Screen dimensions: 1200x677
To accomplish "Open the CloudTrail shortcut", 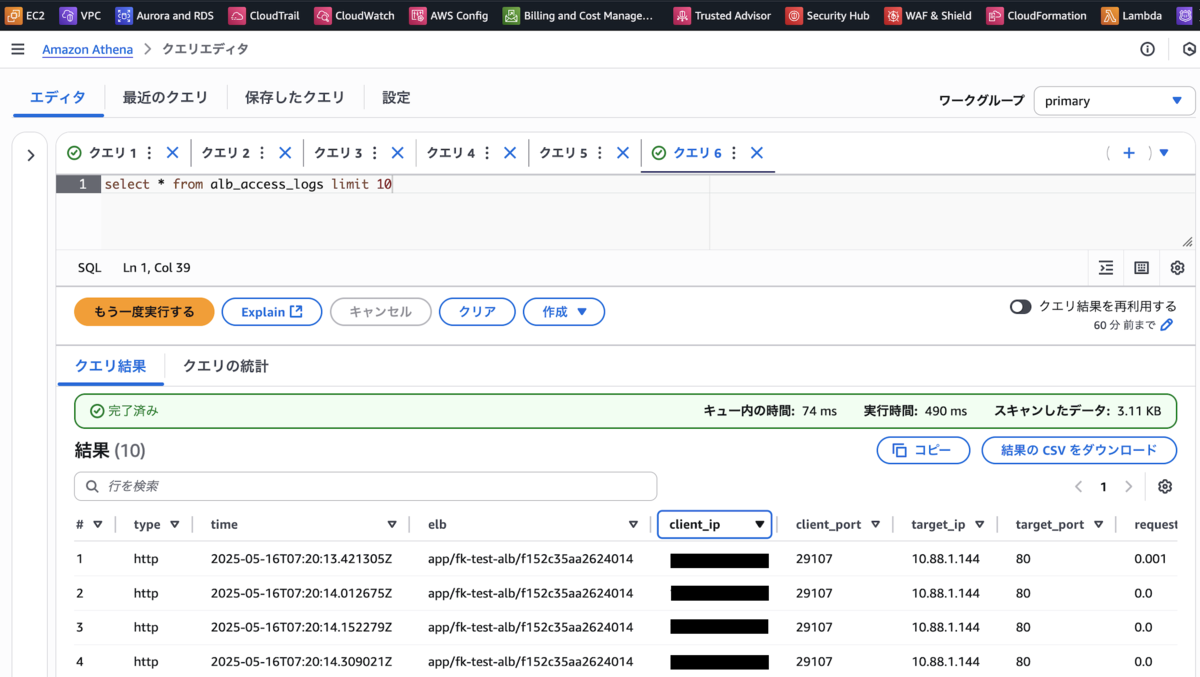I will coord(265,16).
